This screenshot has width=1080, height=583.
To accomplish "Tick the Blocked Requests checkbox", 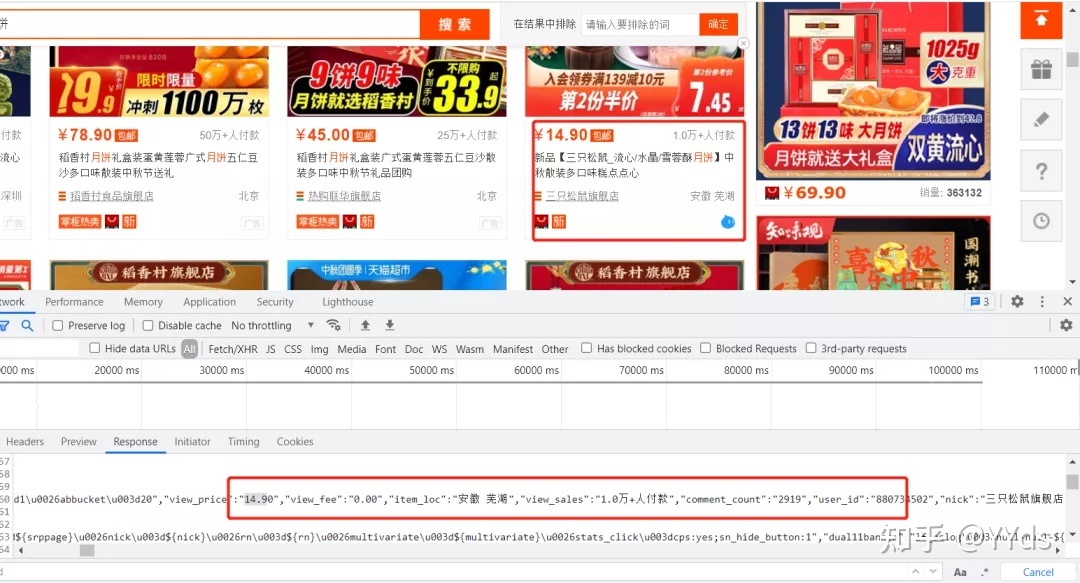I will pos(705,348).
